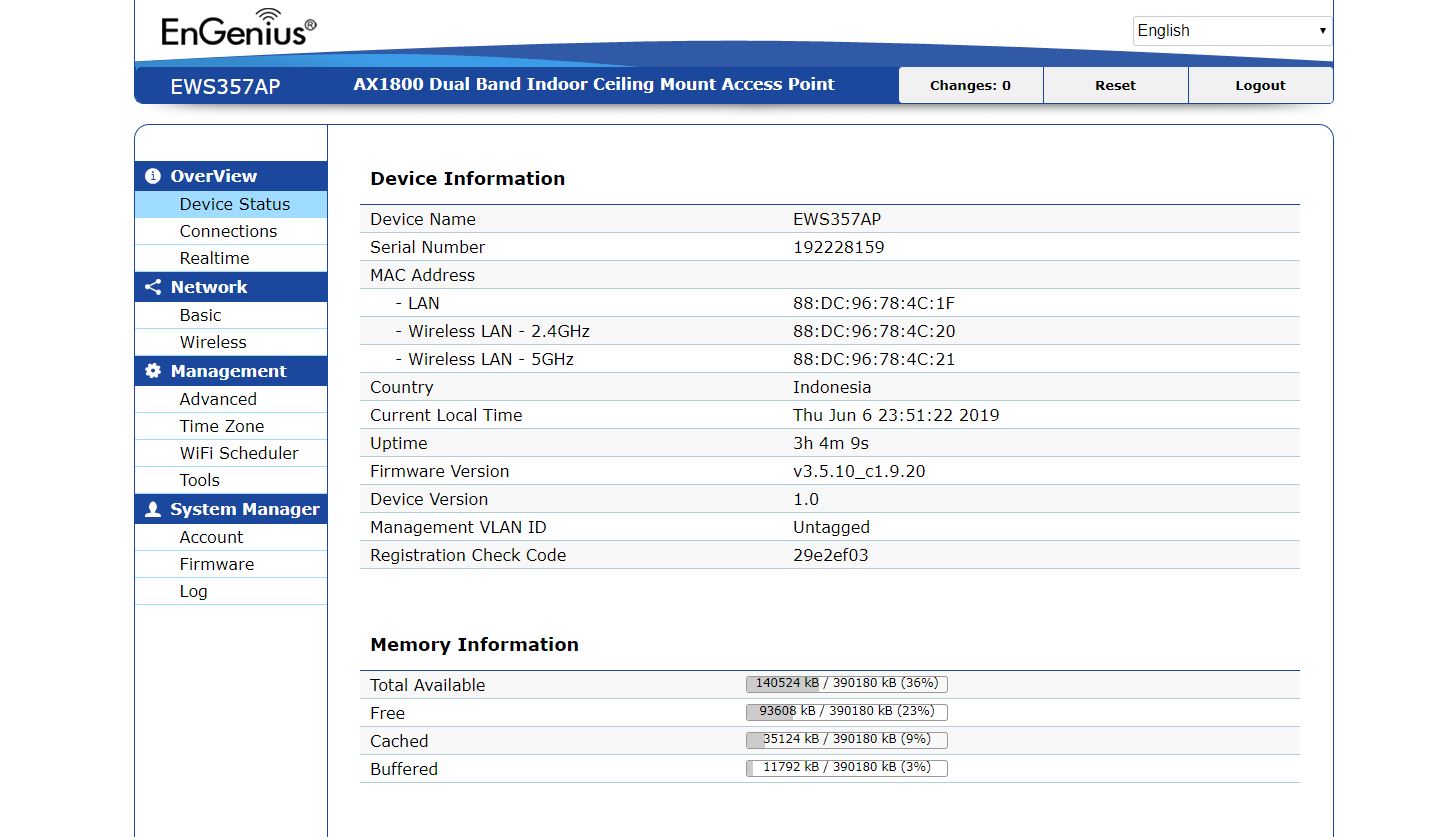Open the Realtime page
Screen dimensions: 1430x837
click(231, 258)
